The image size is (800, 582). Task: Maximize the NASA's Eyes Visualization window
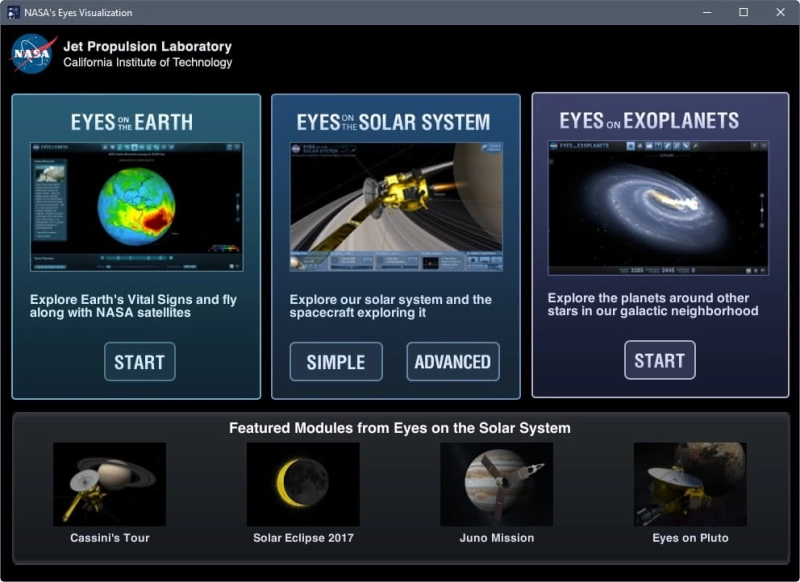(x=743, y=13)
